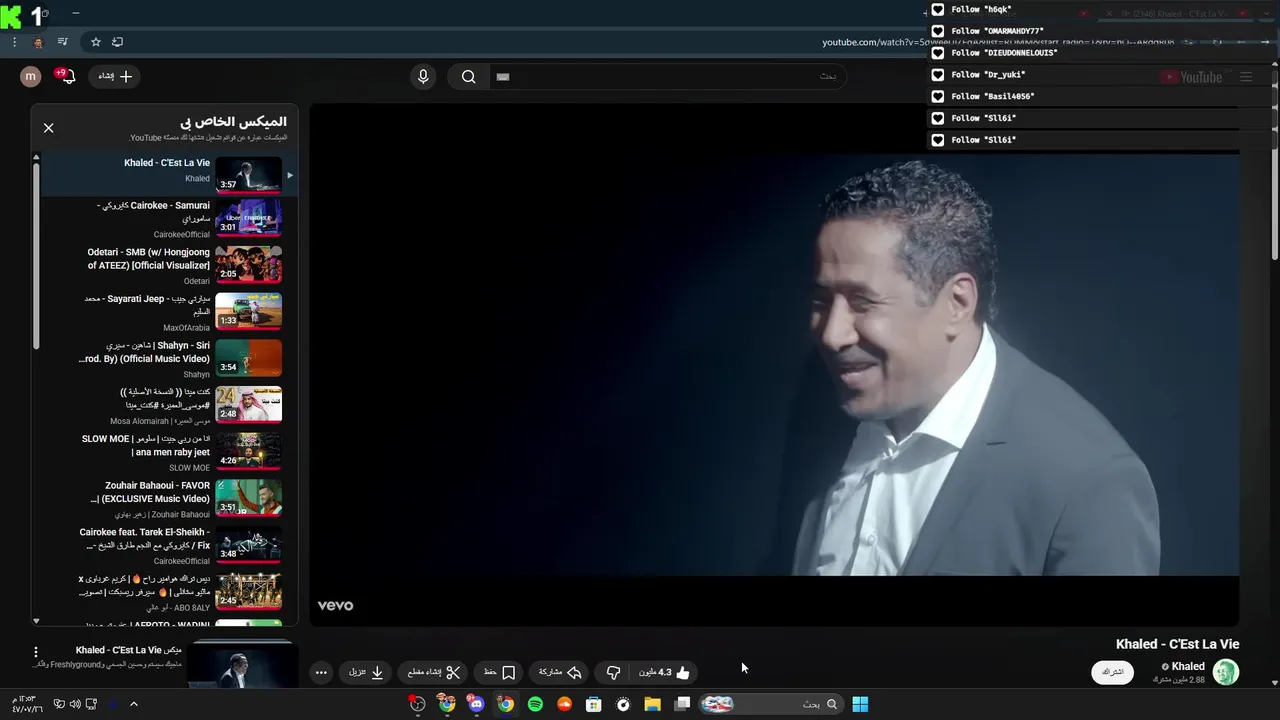Open Discord from the taskbar

[x=476, y=704]
